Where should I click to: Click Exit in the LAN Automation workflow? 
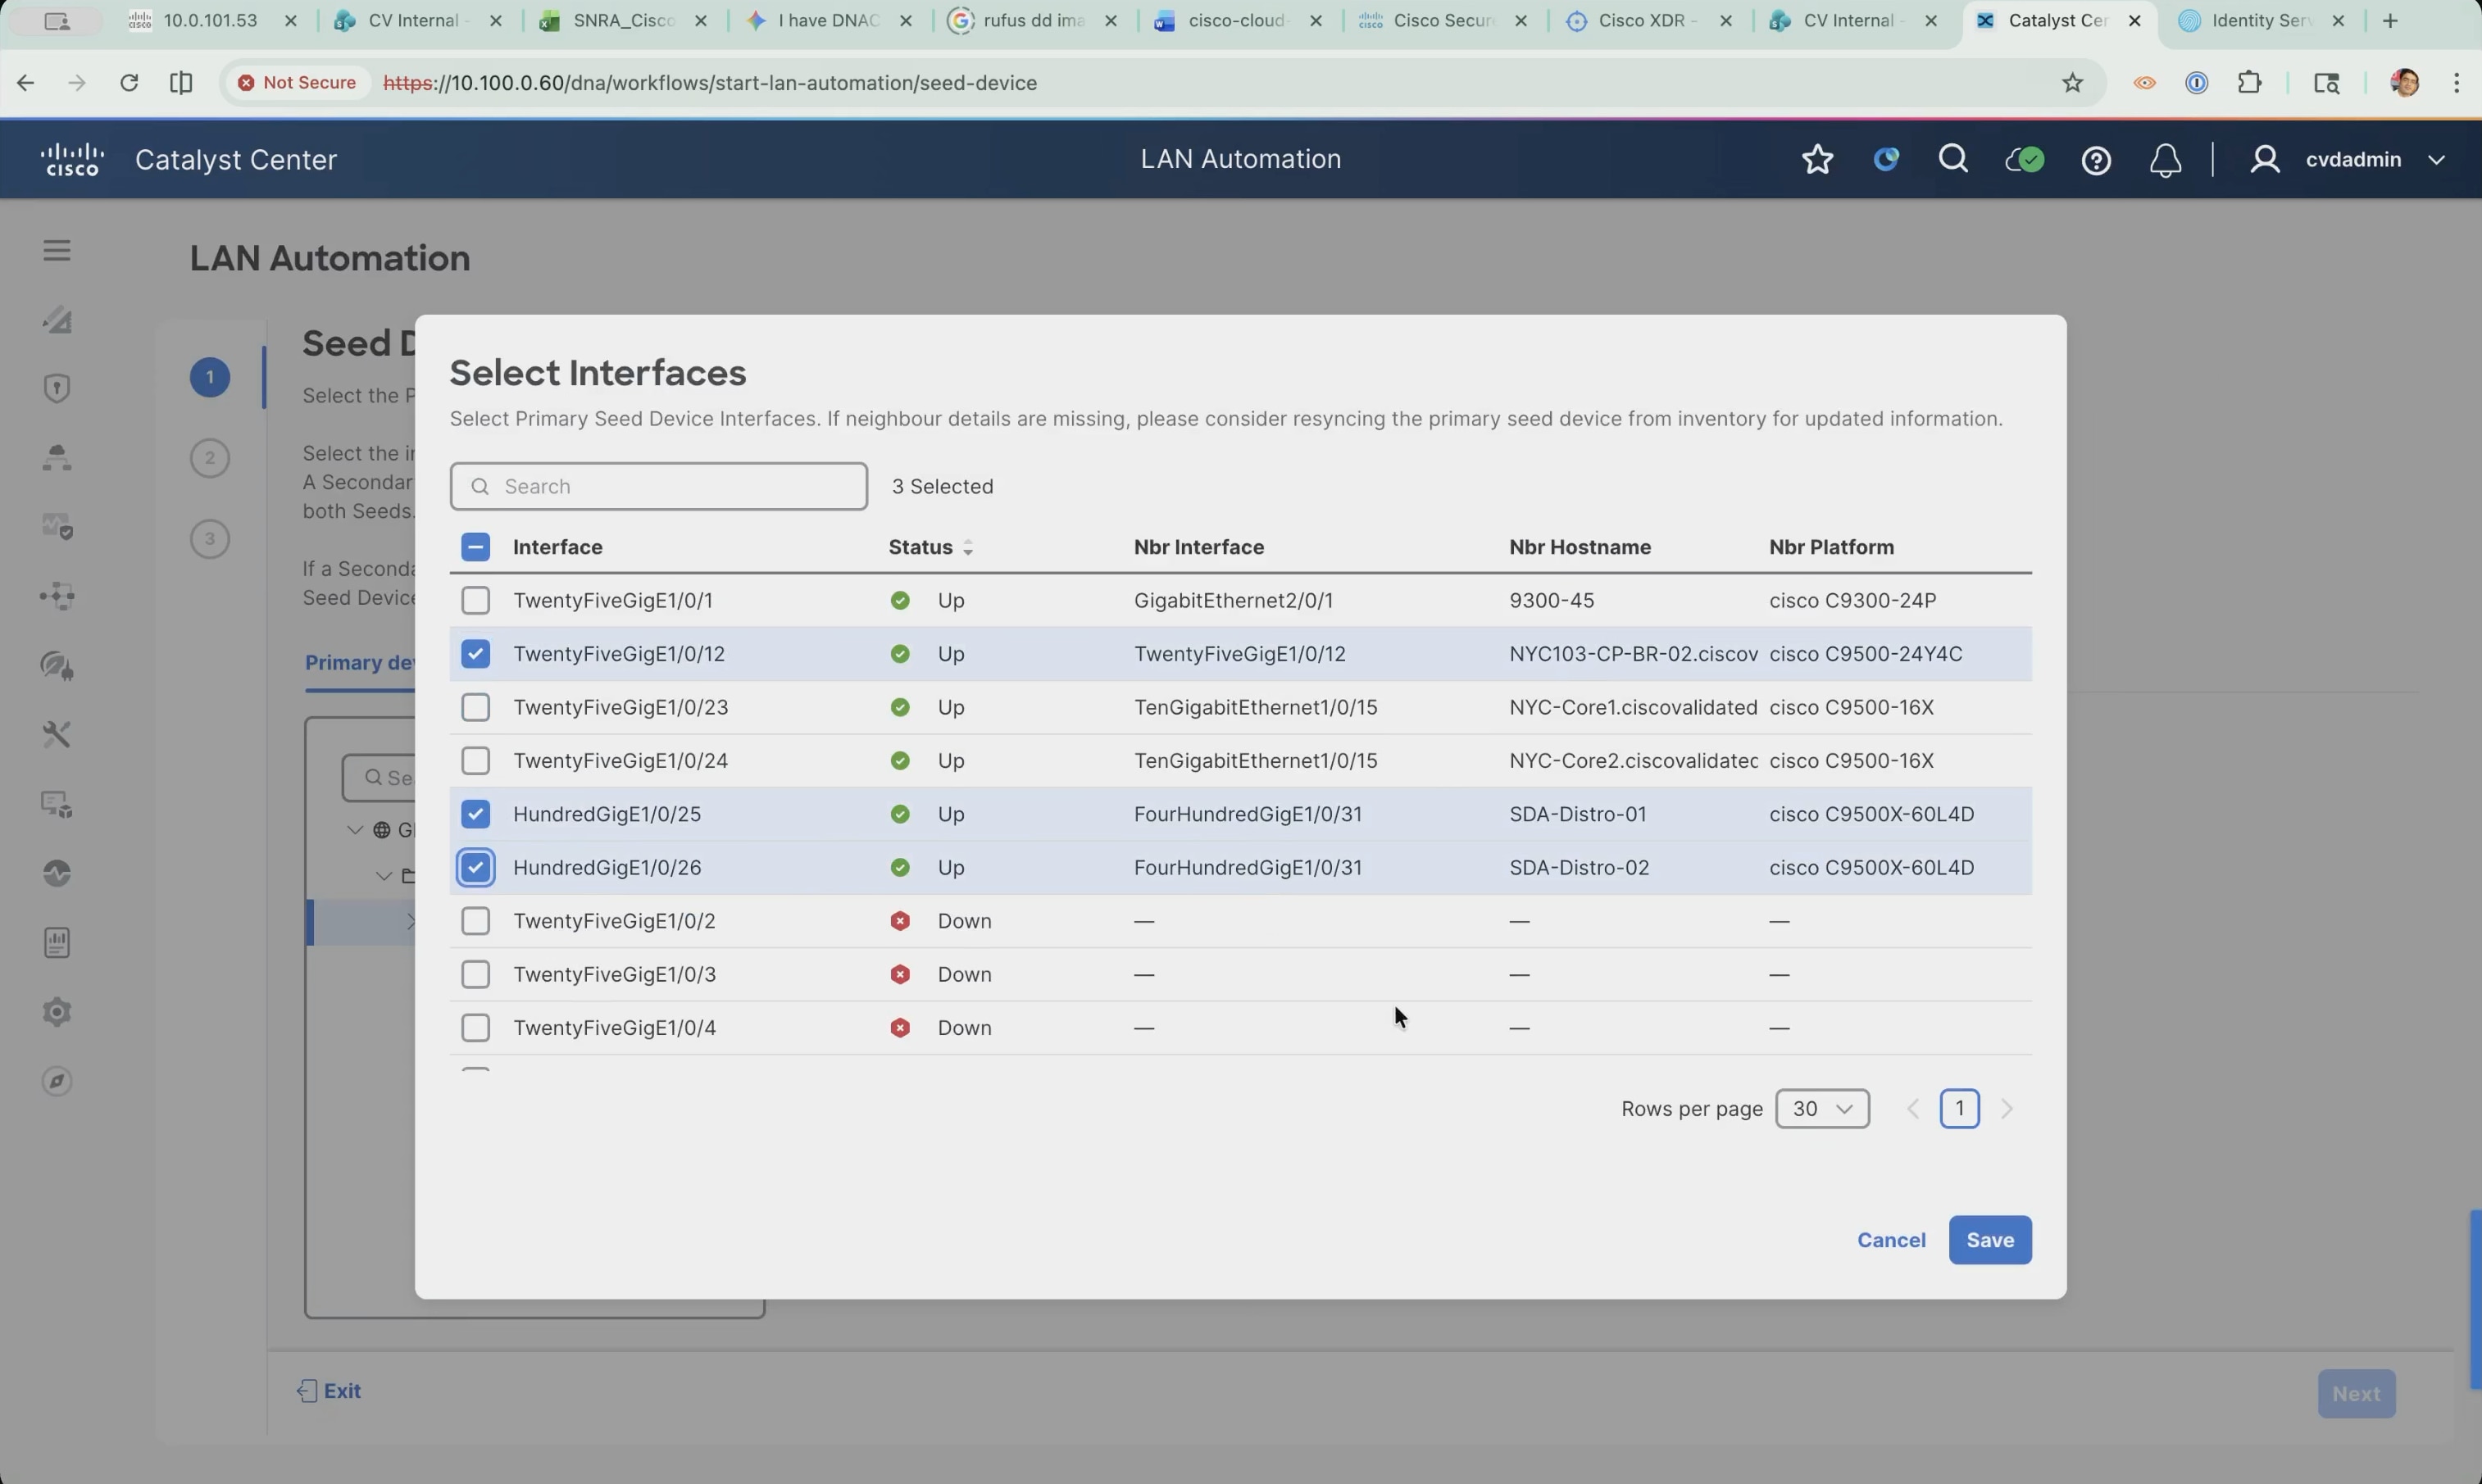[329, 1391]
